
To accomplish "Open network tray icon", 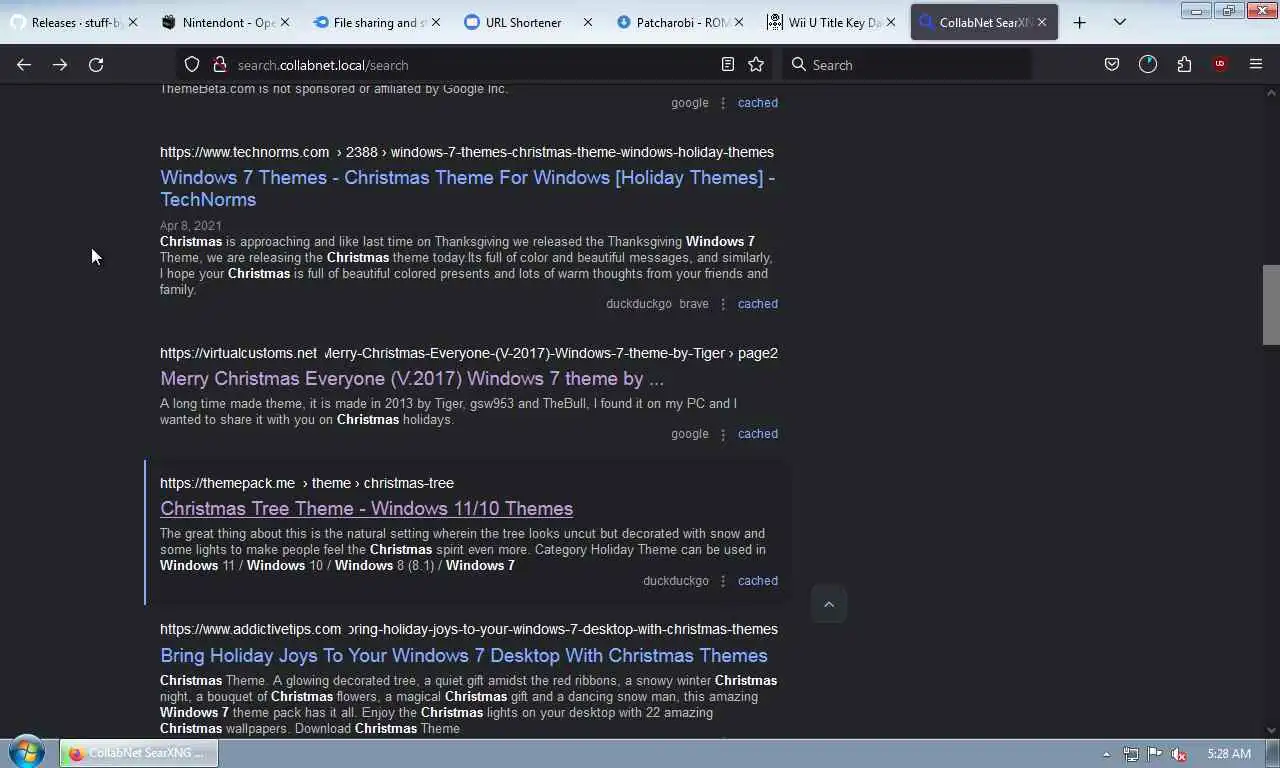I will [1131, 754].
